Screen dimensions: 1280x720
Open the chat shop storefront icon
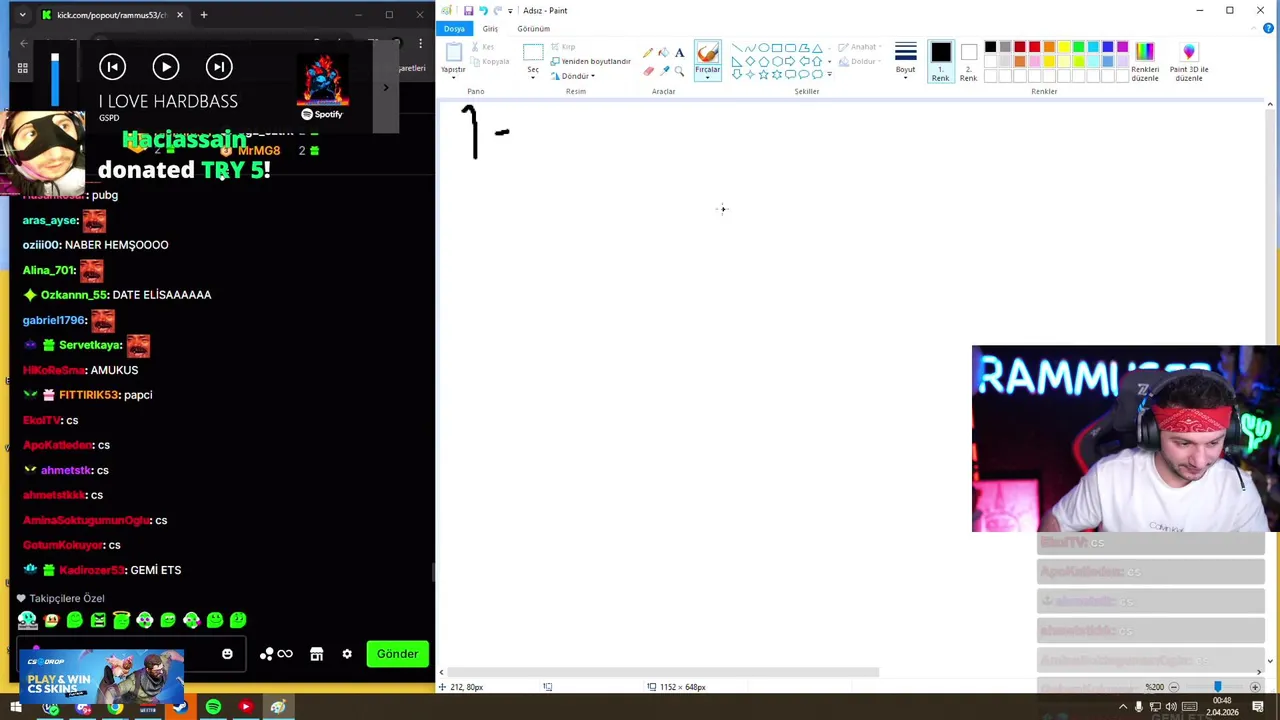point(316,654)
